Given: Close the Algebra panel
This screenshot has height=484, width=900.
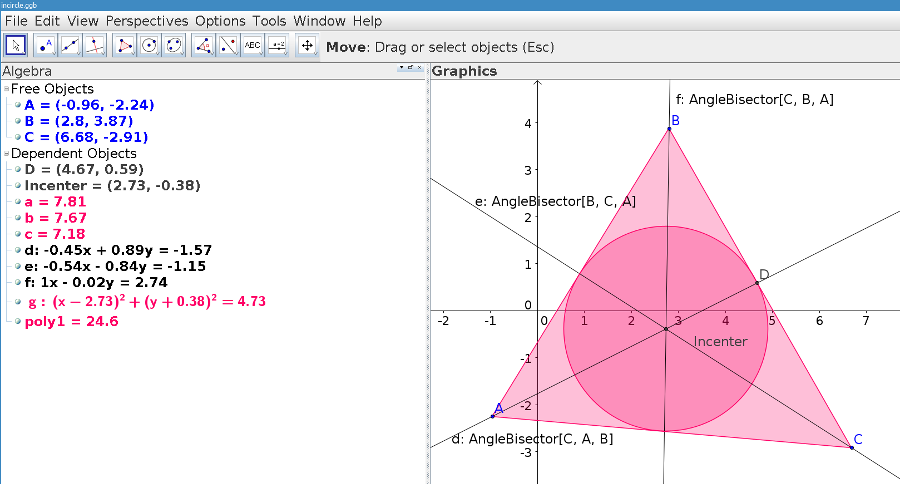Looking at the screenshot, I should point(418,67).
